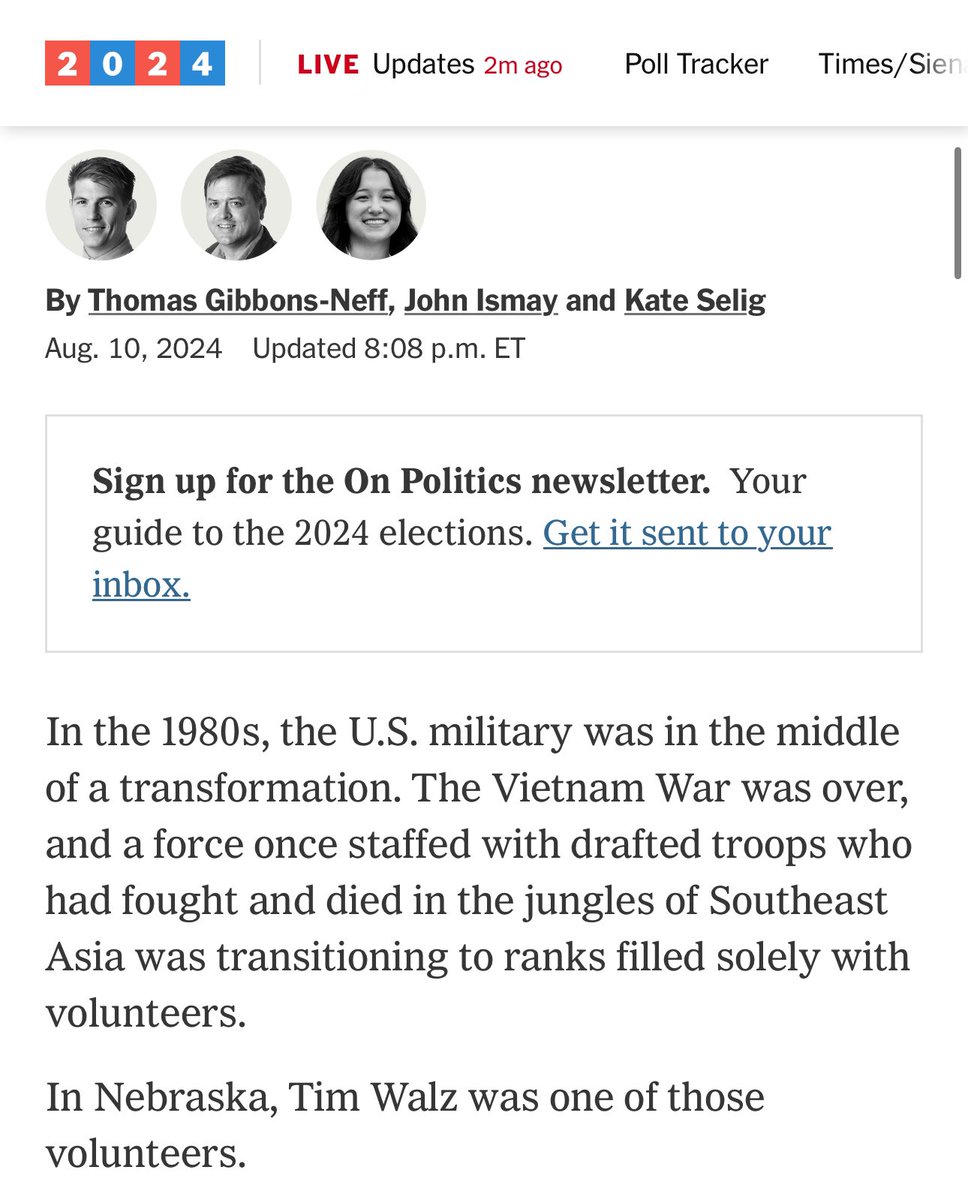The image size is (968, 1200).
Task: Open the Poll Tracker nav item
Action: (x=696, y=64)
